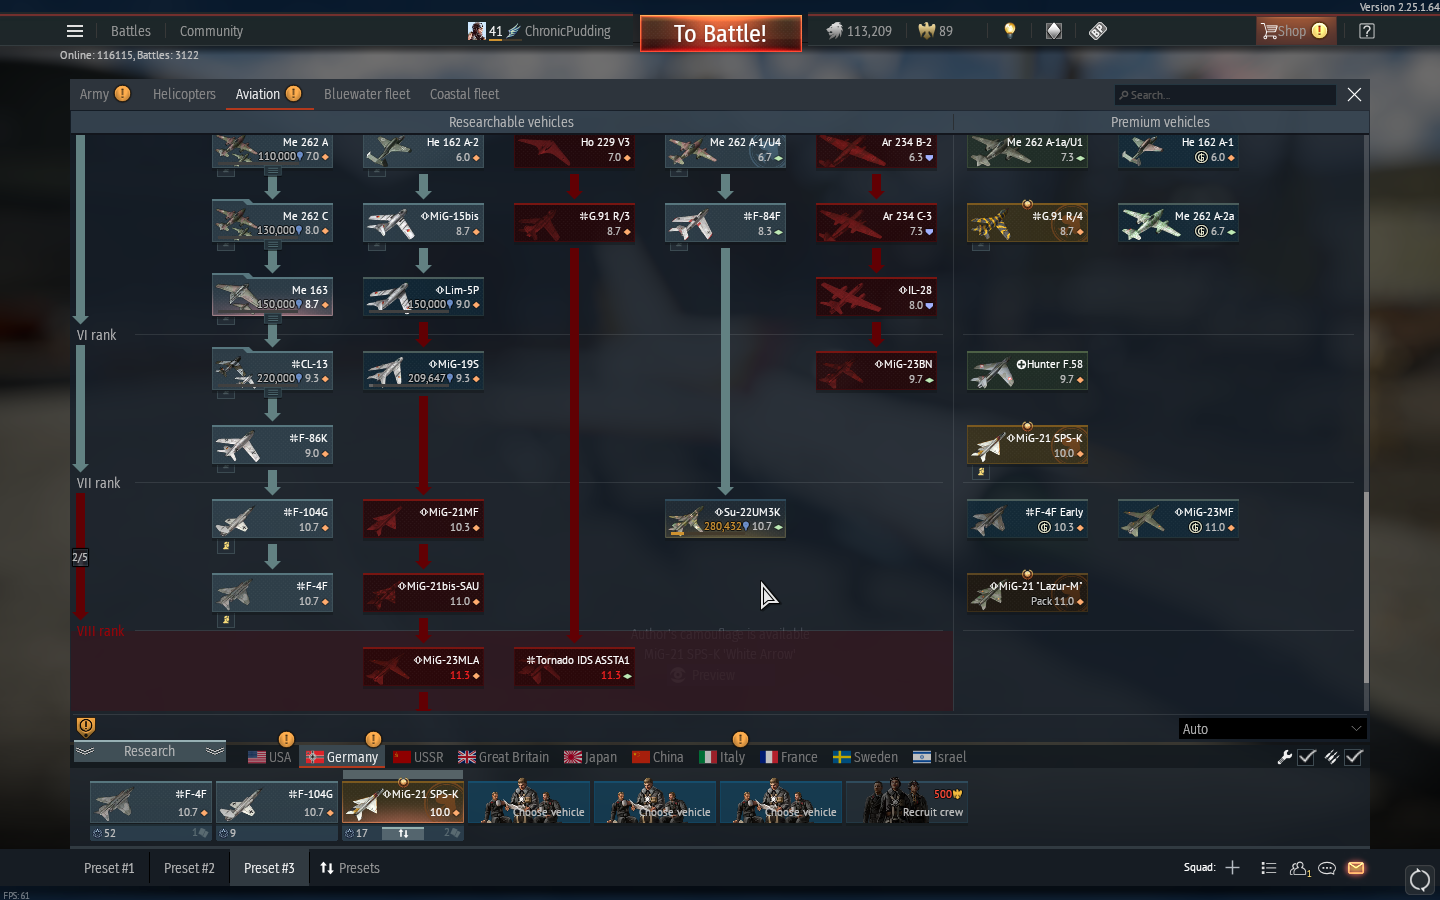Click the vehicle Search field
This screenshot has height=900, width=1440.
coord(1225,95)
